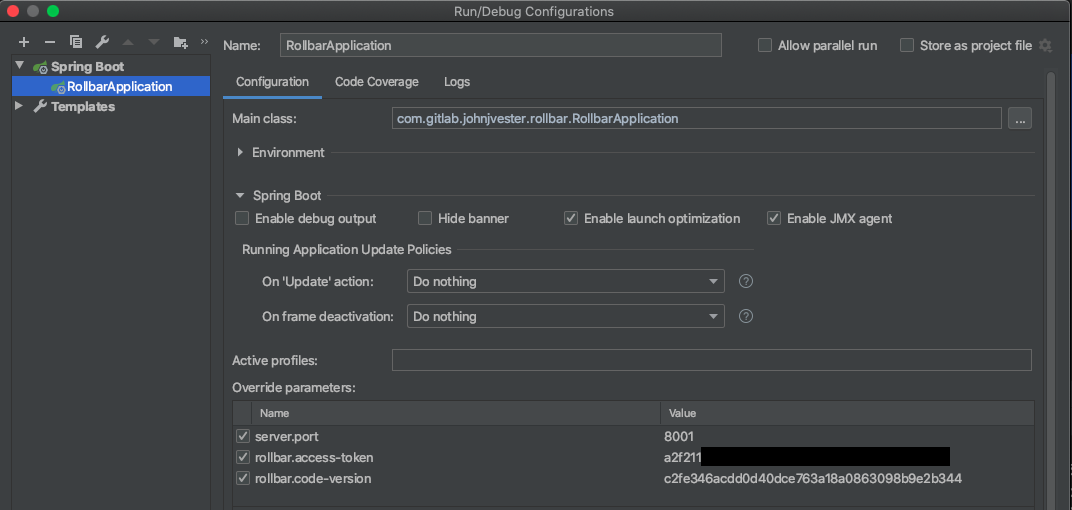Expand the Environment section
This screenshot has height=510, width=1072.
point(240,152)
